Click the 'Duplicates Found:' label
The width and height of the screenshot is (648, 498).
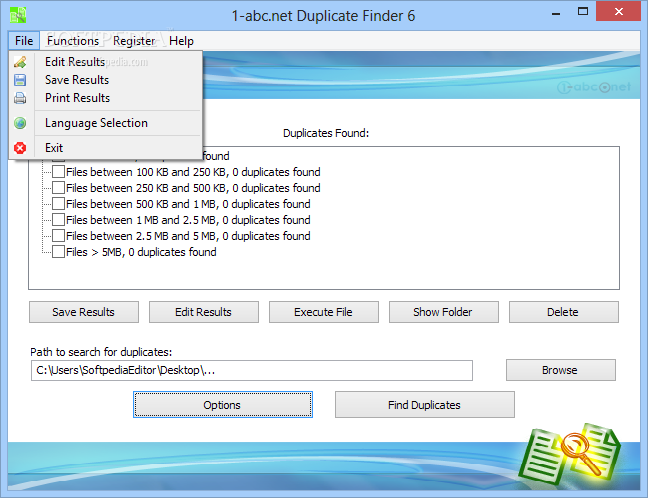pos(326,133)
